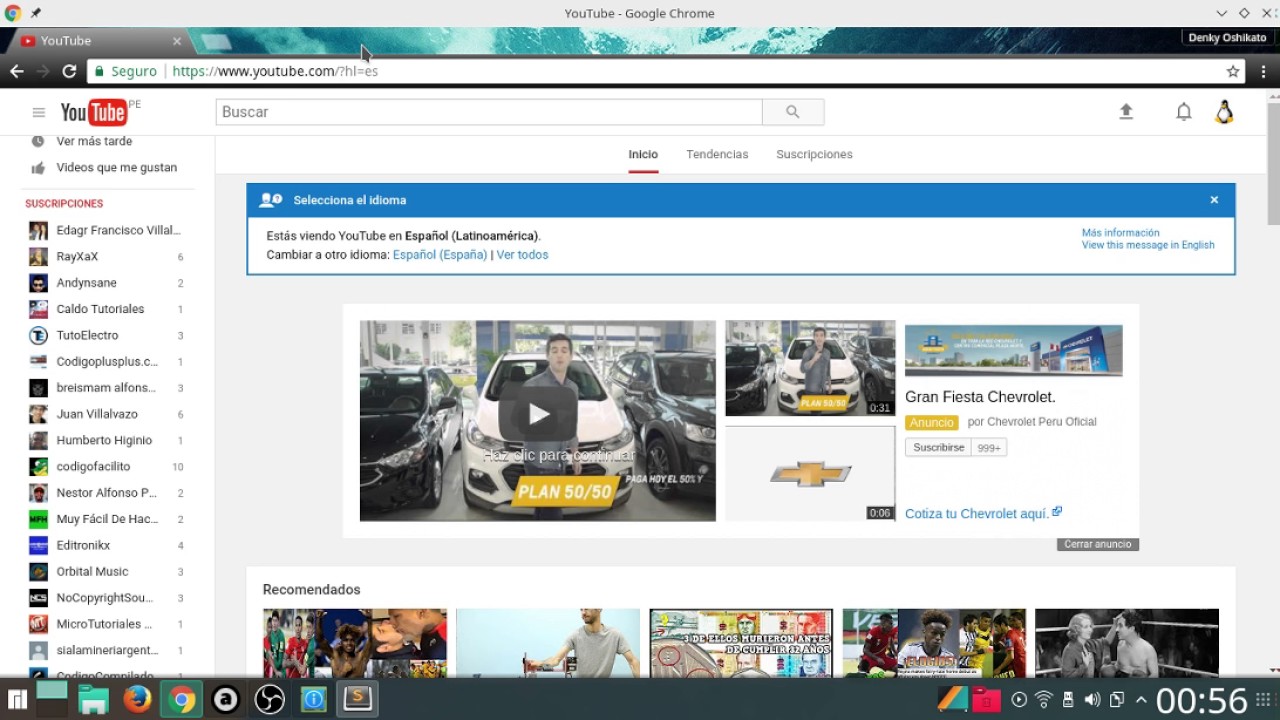1280x720 pixels.
Task: Click the black circle 'a' taskbar app
Action: (x=226, y=699)
